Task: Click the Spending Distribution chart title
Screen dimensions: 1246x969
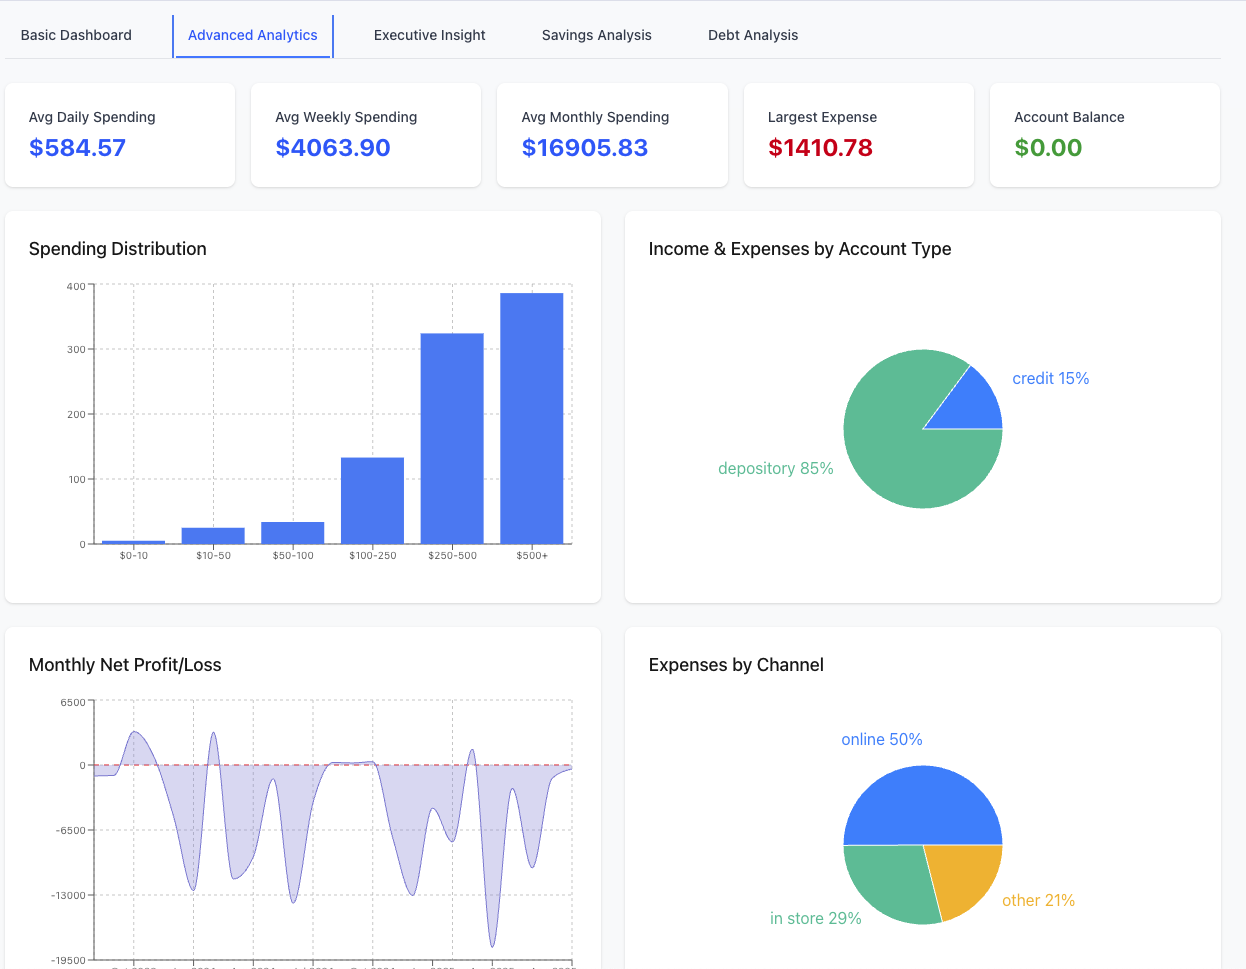Action: coord(118,248)
